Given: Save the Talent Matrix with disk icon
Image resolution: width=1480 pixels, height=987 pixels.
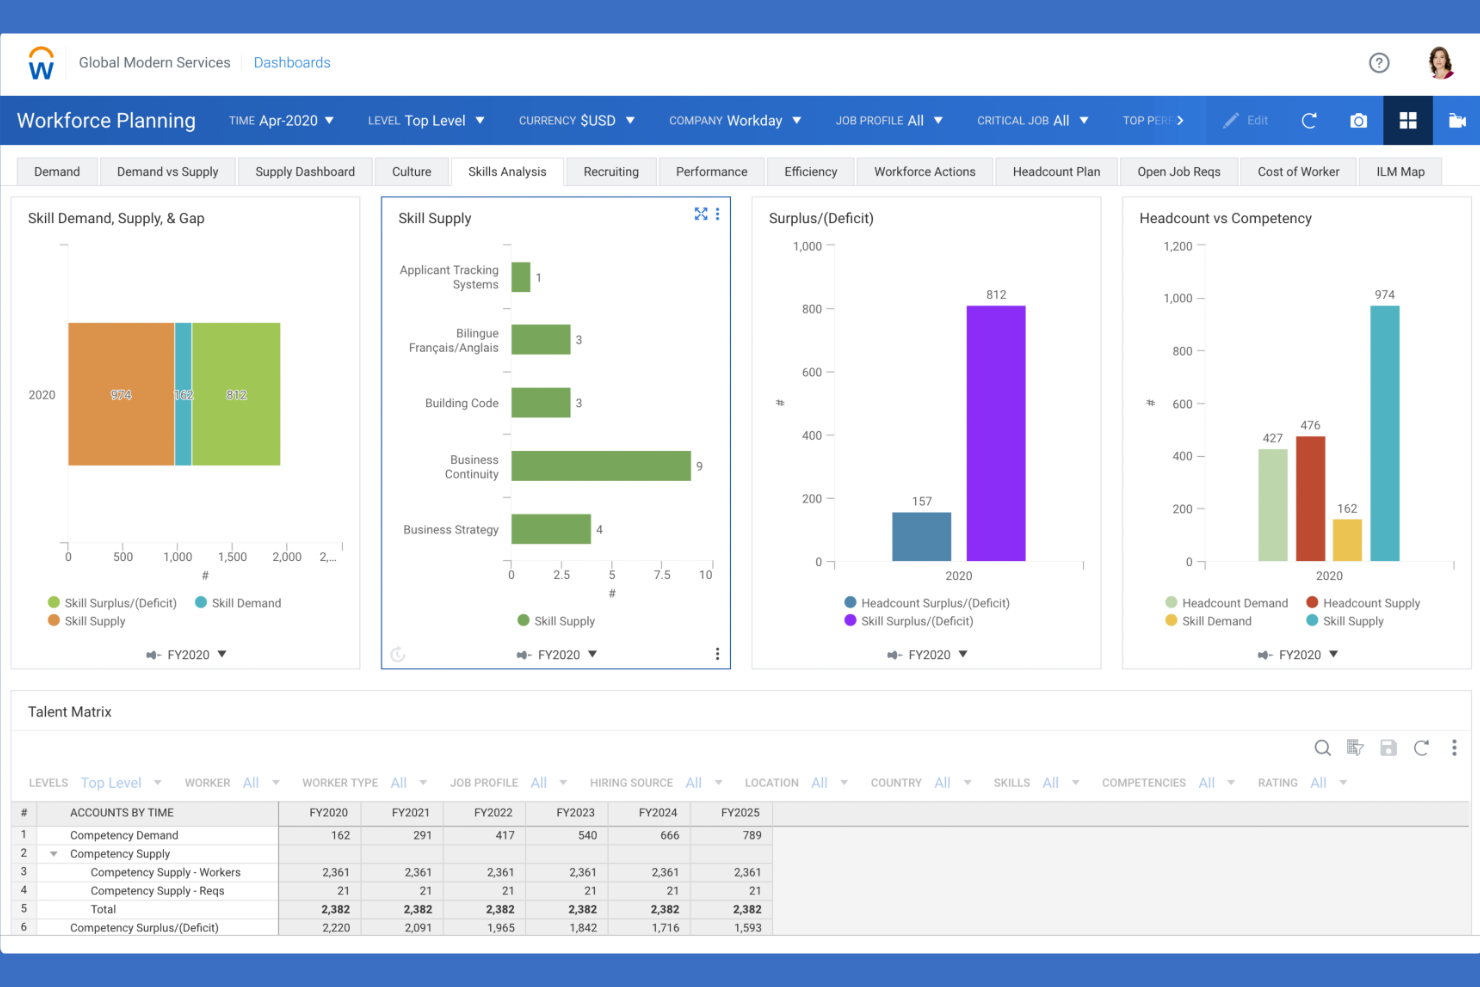Looking at the screenshot, I should (1388, 748).
